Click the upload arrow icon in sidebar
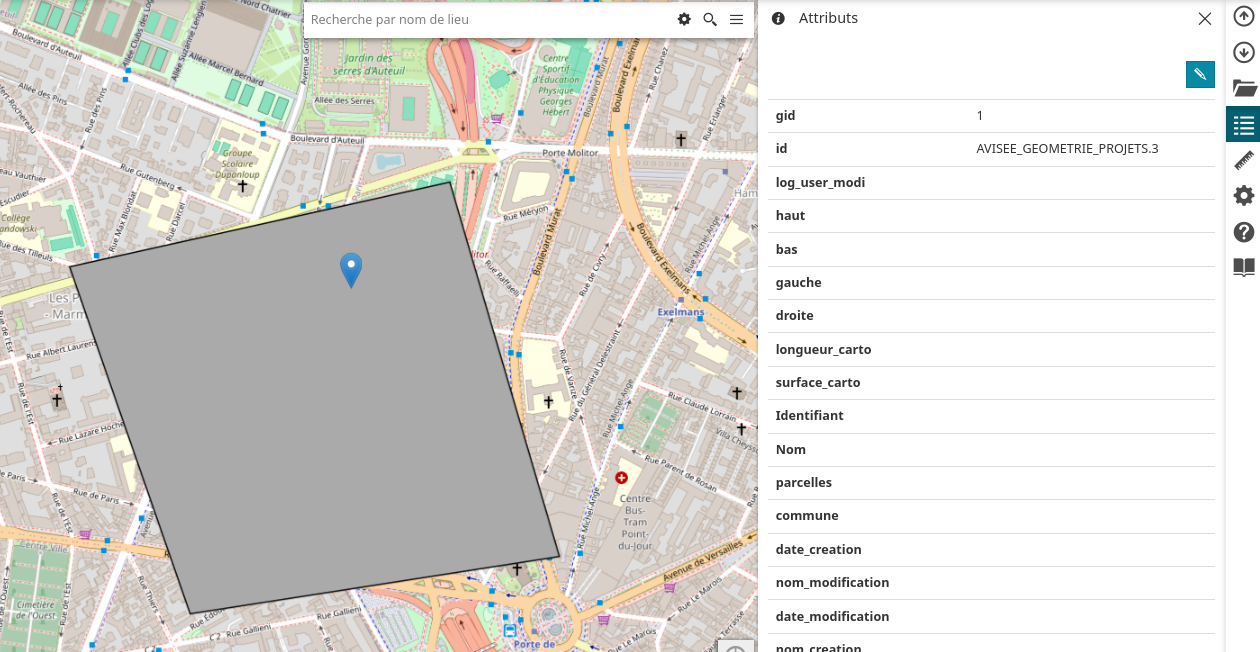Image resolution: width=1260 pixels, height=652 pixels. click(1243, 17)
